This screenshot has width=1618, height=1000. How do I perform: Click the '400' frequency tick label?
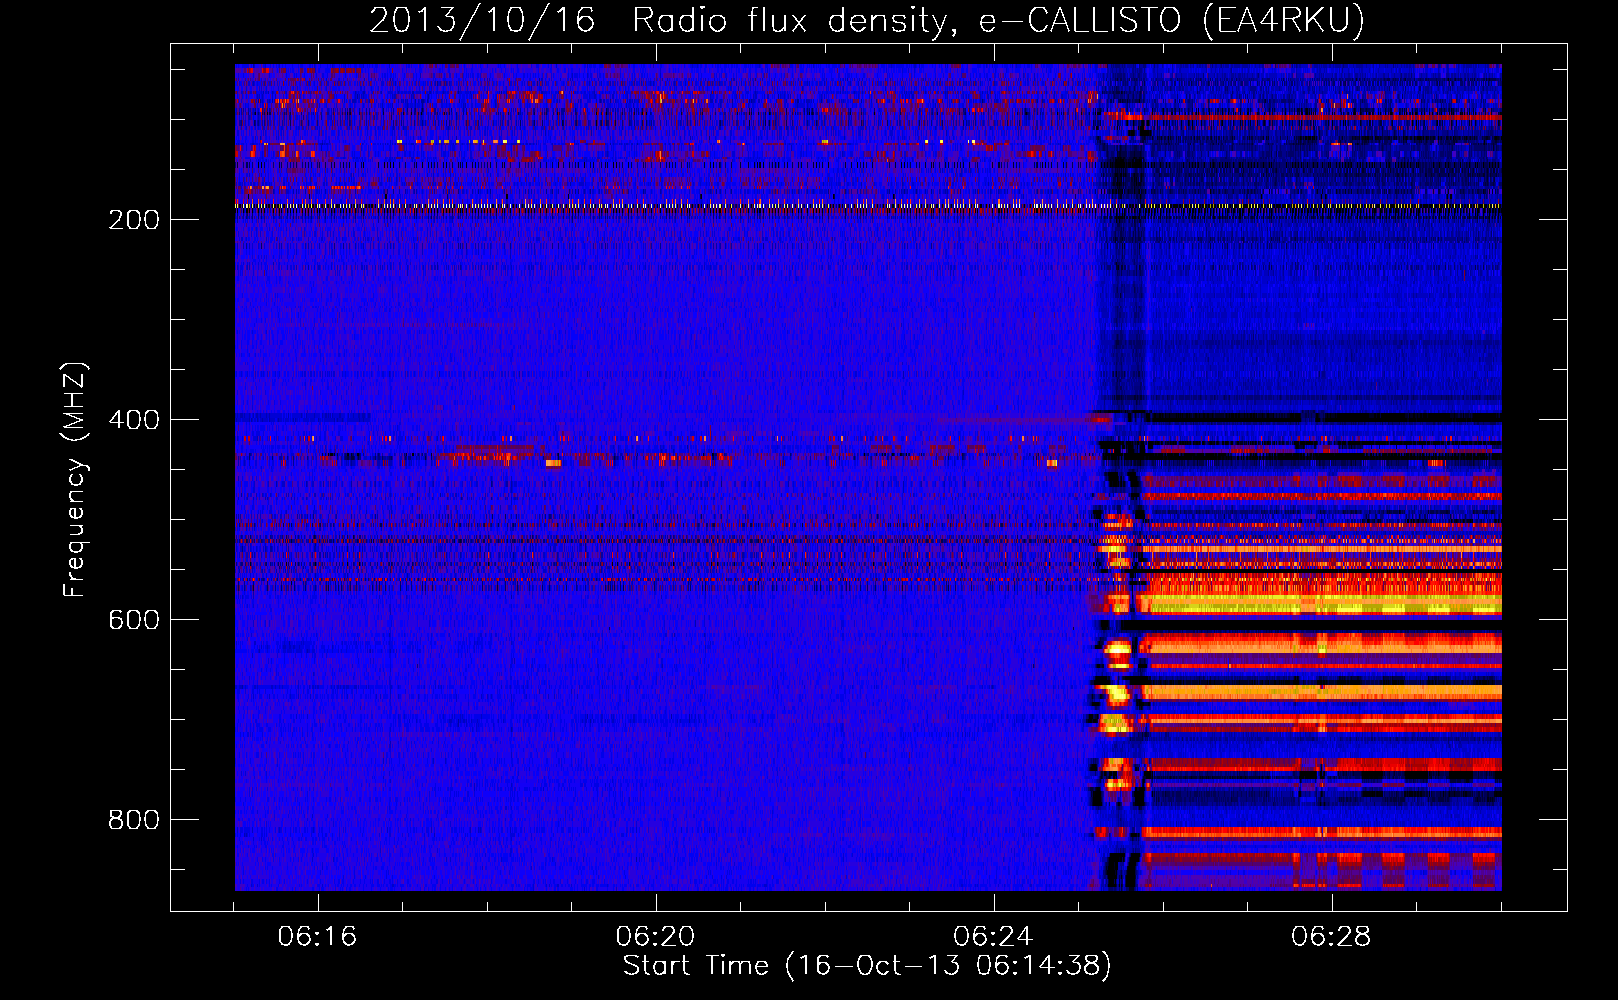134,420
